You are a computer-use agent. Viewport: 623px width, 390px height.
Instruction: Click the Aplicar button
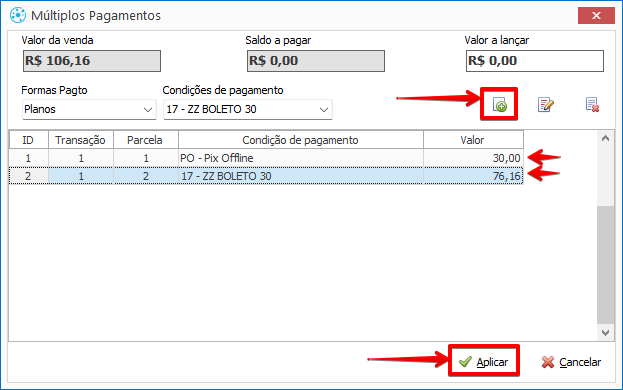click(x=484, y=362)
